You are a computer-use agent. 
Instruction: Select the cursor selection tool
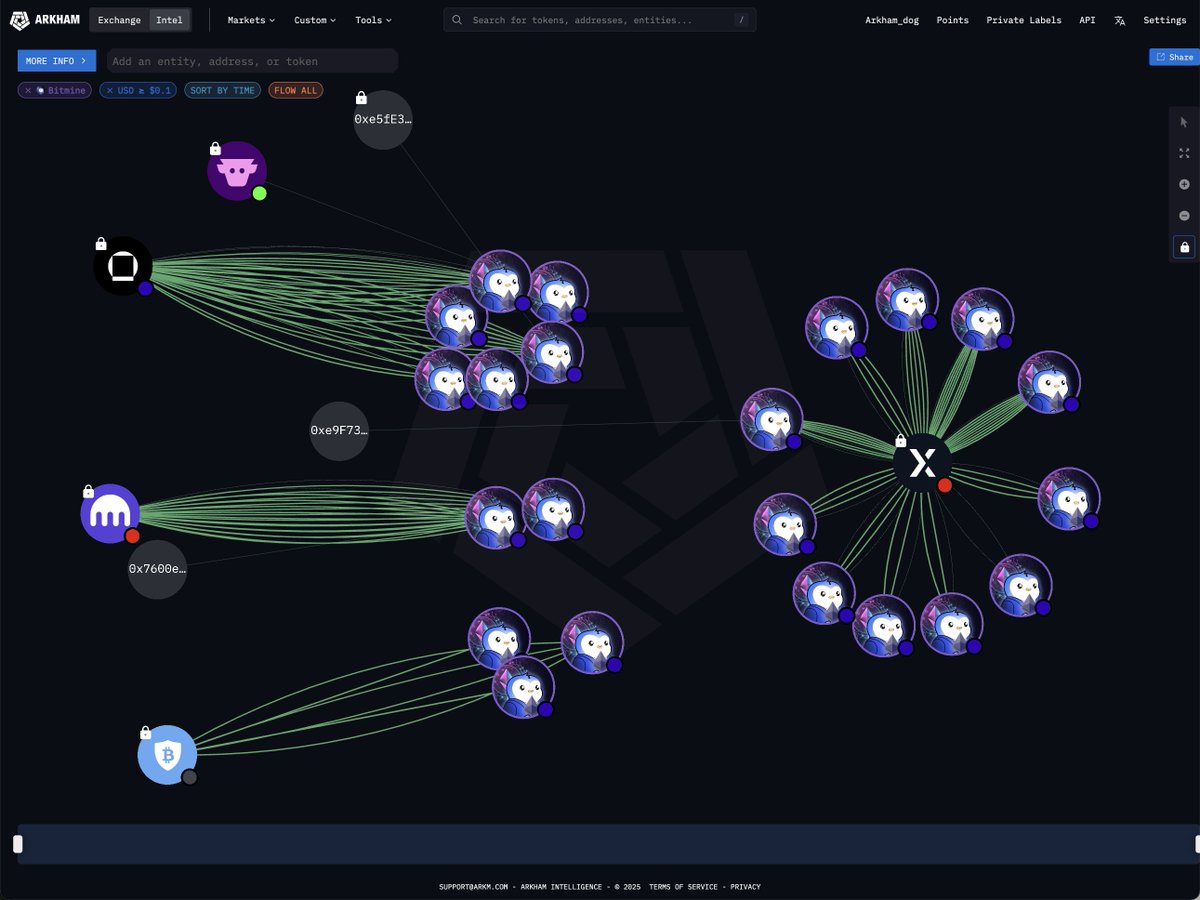click(x=1184, y=121)
